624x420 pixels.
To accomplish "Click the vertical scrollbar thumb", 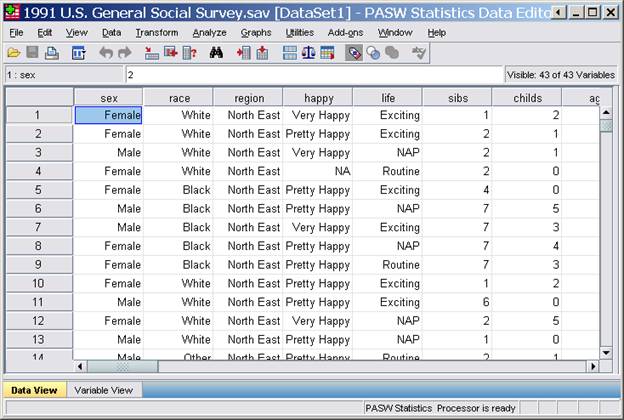I will click(606, 126).
